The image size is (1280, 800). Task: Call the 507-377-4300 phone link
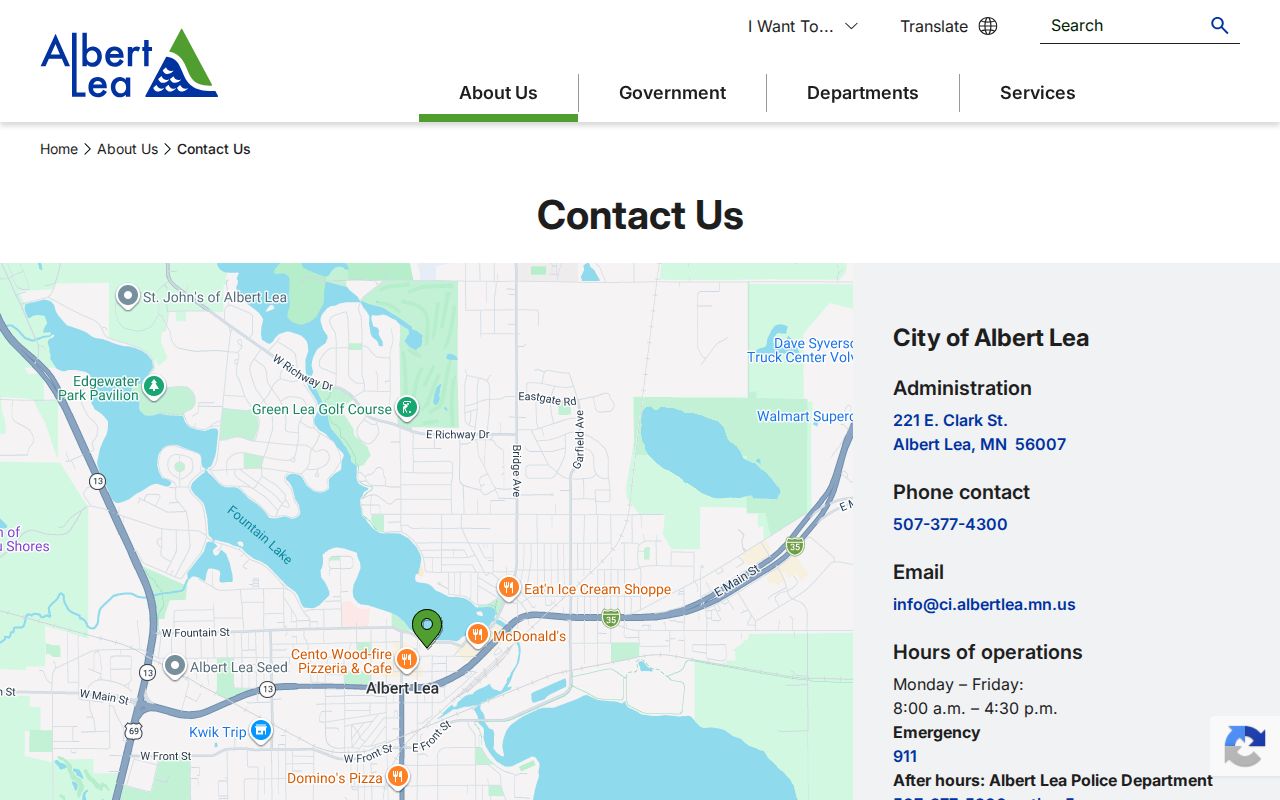[950, 524]
